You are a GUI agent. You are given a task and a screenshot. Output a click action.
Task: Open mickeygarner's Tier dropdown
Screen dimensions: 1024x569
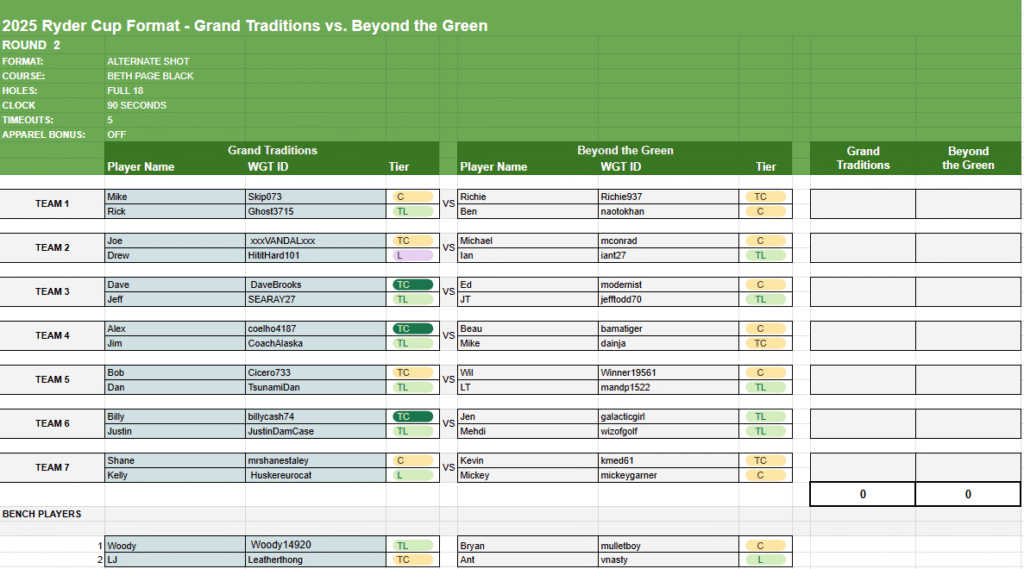766,476
